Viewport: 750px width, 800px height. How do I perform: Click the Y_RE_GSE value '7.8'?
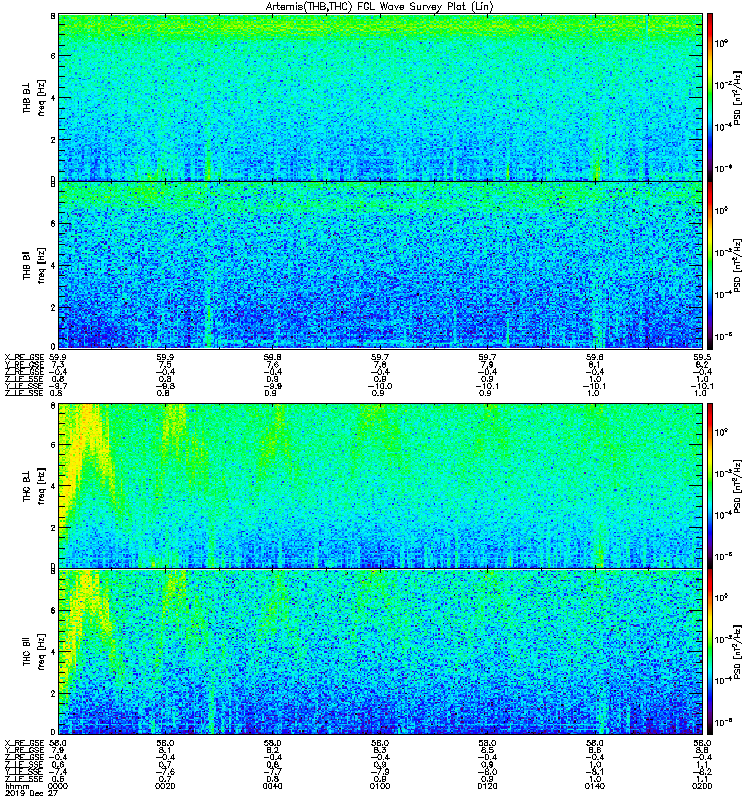coord(380,364)
